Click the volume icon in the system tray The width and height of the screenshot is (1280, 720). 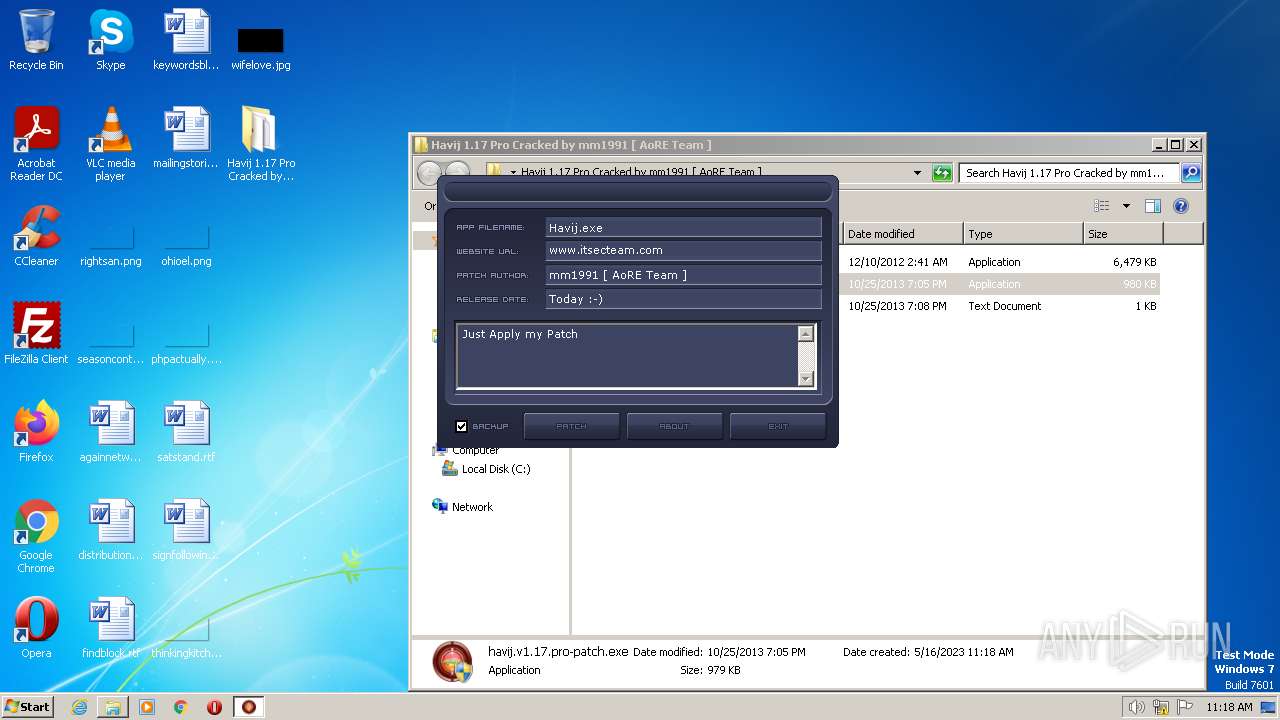(1136, 707)
